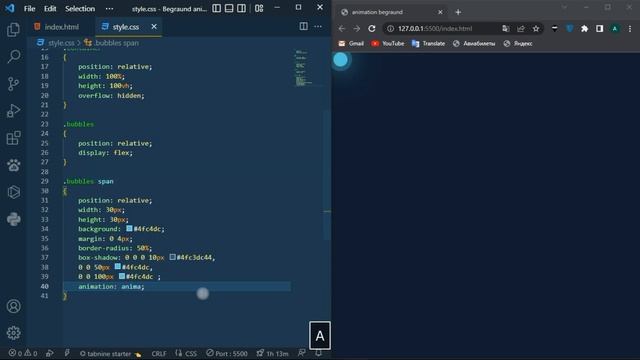Reload the browser page

(372, 29)
